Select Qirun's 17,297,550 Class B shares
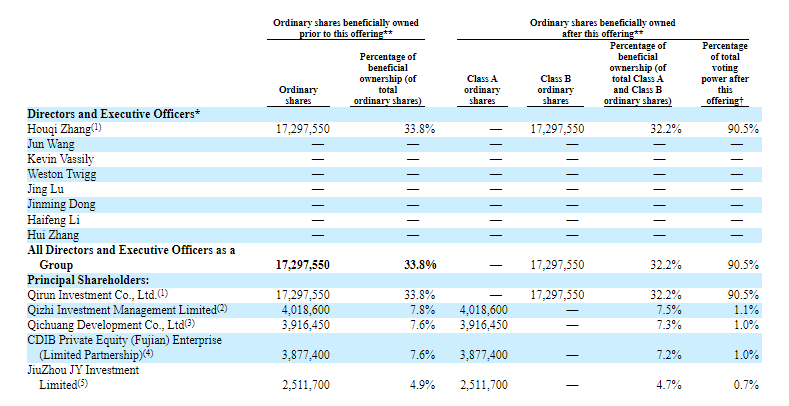 558,295
